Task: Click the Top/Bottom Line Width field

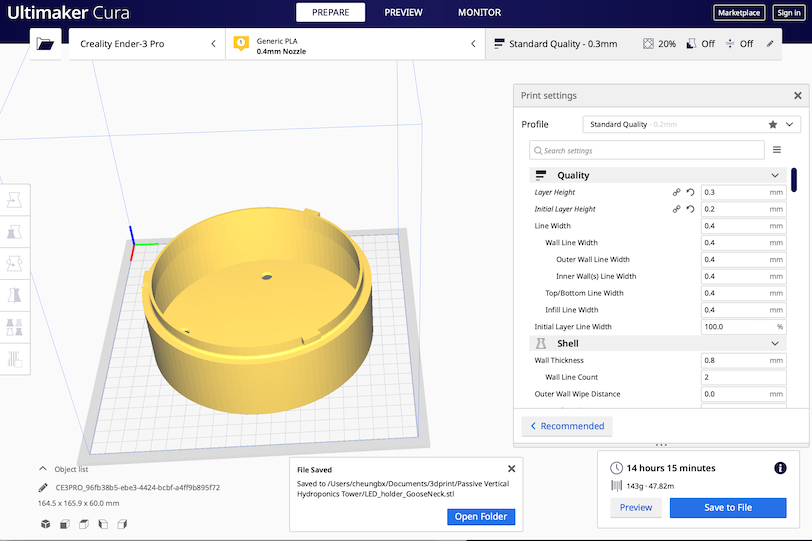Action: 744,293
